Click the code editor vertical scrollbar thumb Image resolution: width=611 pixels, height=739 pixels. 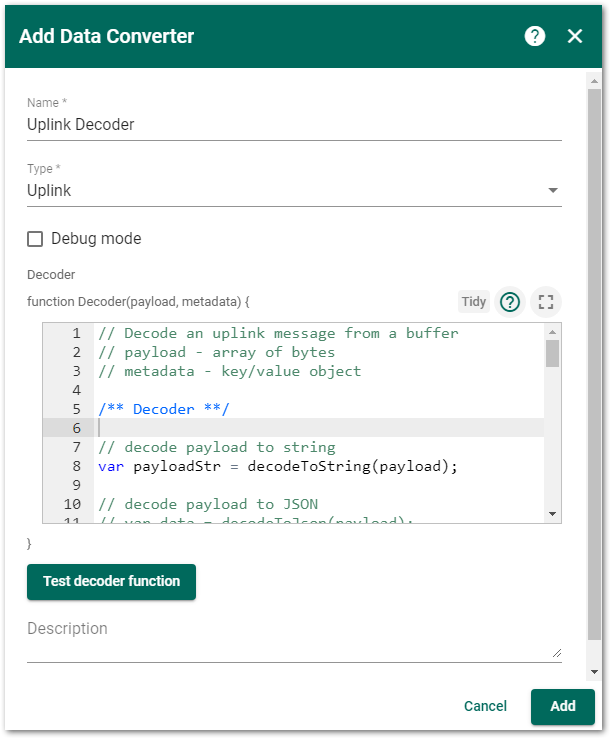point(552,354)
